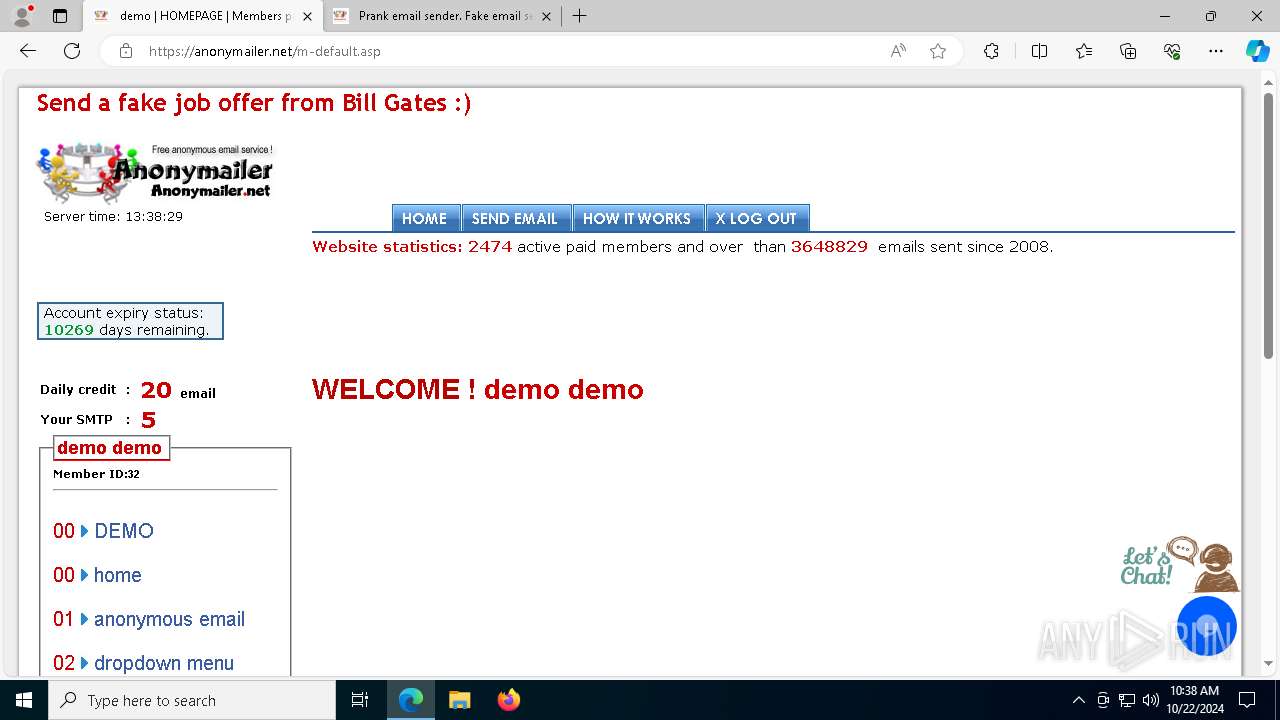This screenshot has height=720, width=1280.
Task: Go back with the browser back arrow
Action: [28, 51]
